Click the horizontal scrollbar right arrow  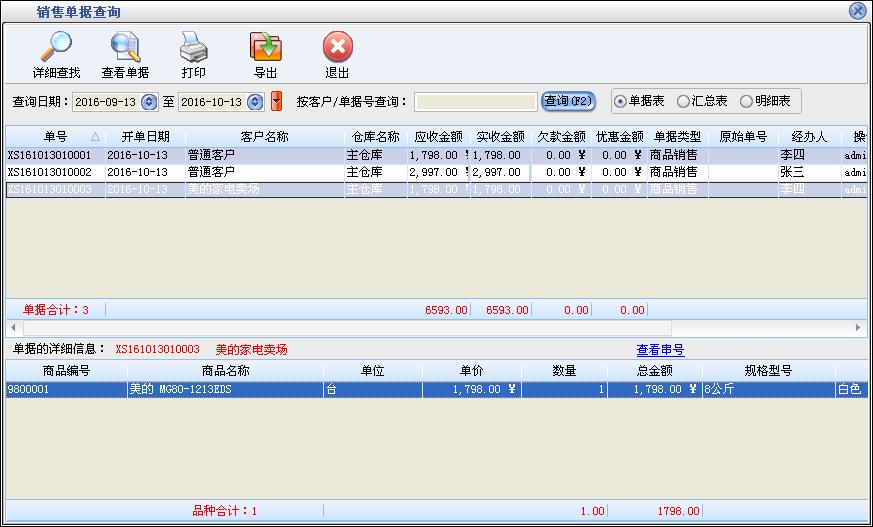pos(858,327)
